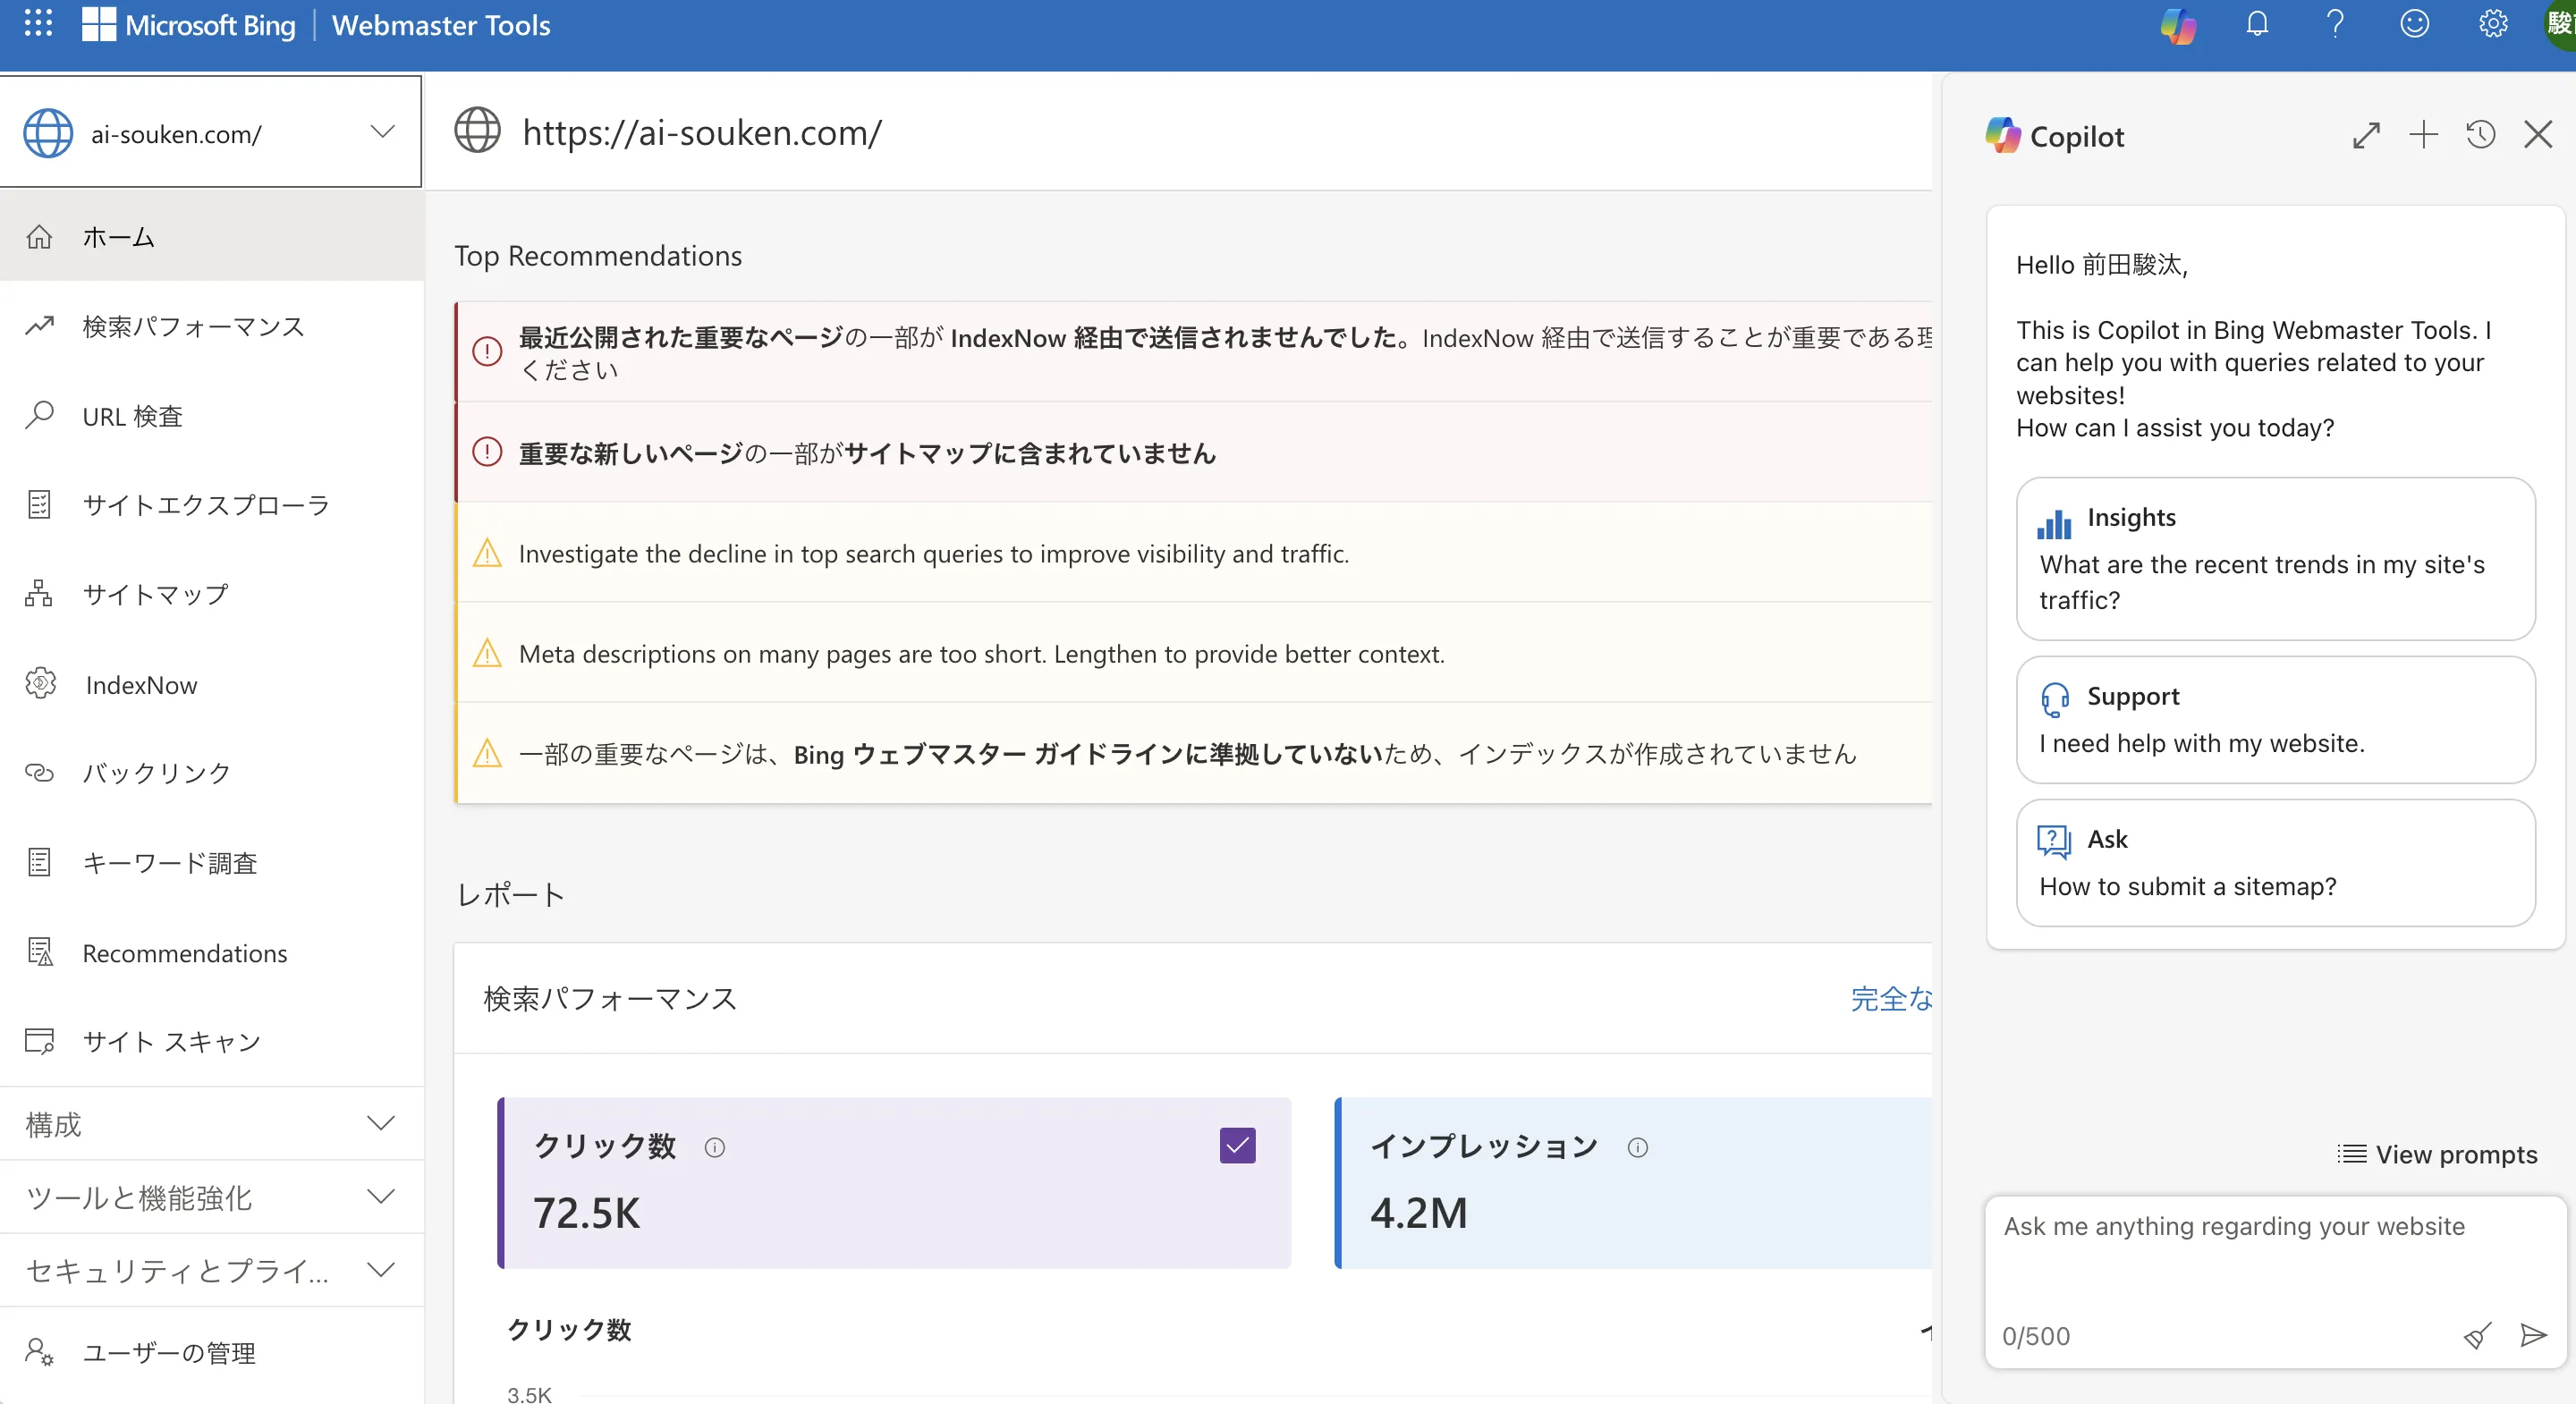
Task: Select the URL 検査 tool
Action: tap(132, 416)
